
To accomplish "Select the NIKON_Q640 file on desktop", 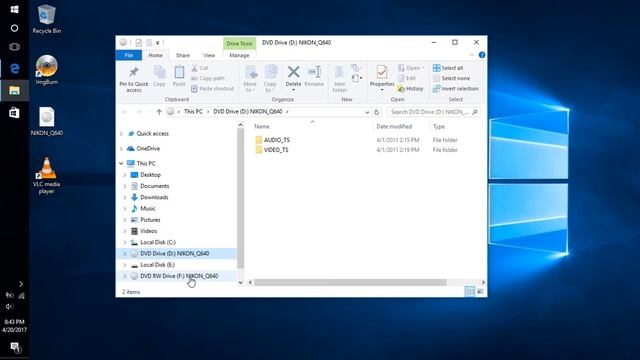I will tap(47, 121).
